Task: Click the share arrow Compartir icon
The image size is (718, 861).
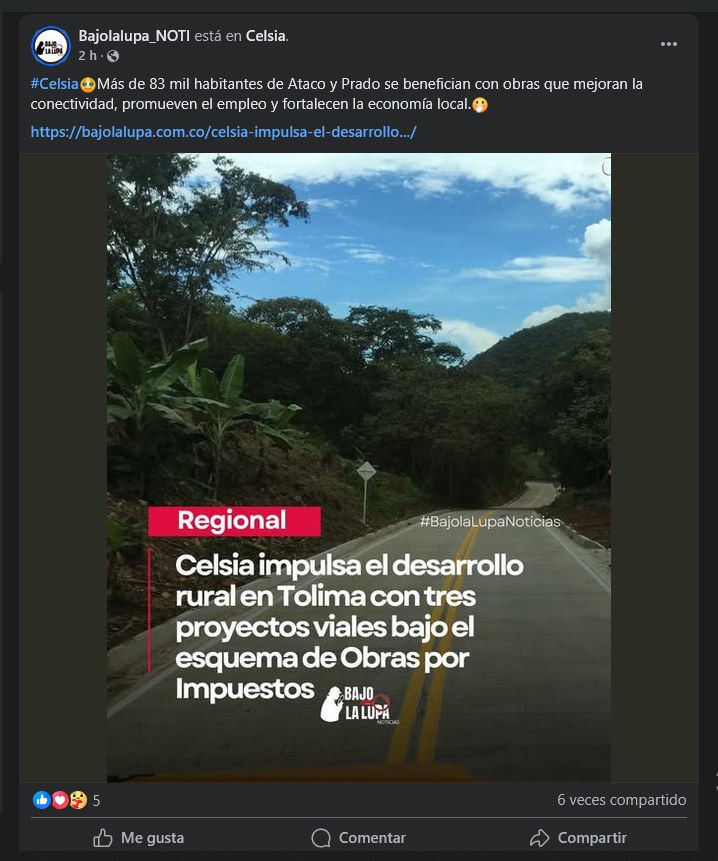Action: pos(539,838)
